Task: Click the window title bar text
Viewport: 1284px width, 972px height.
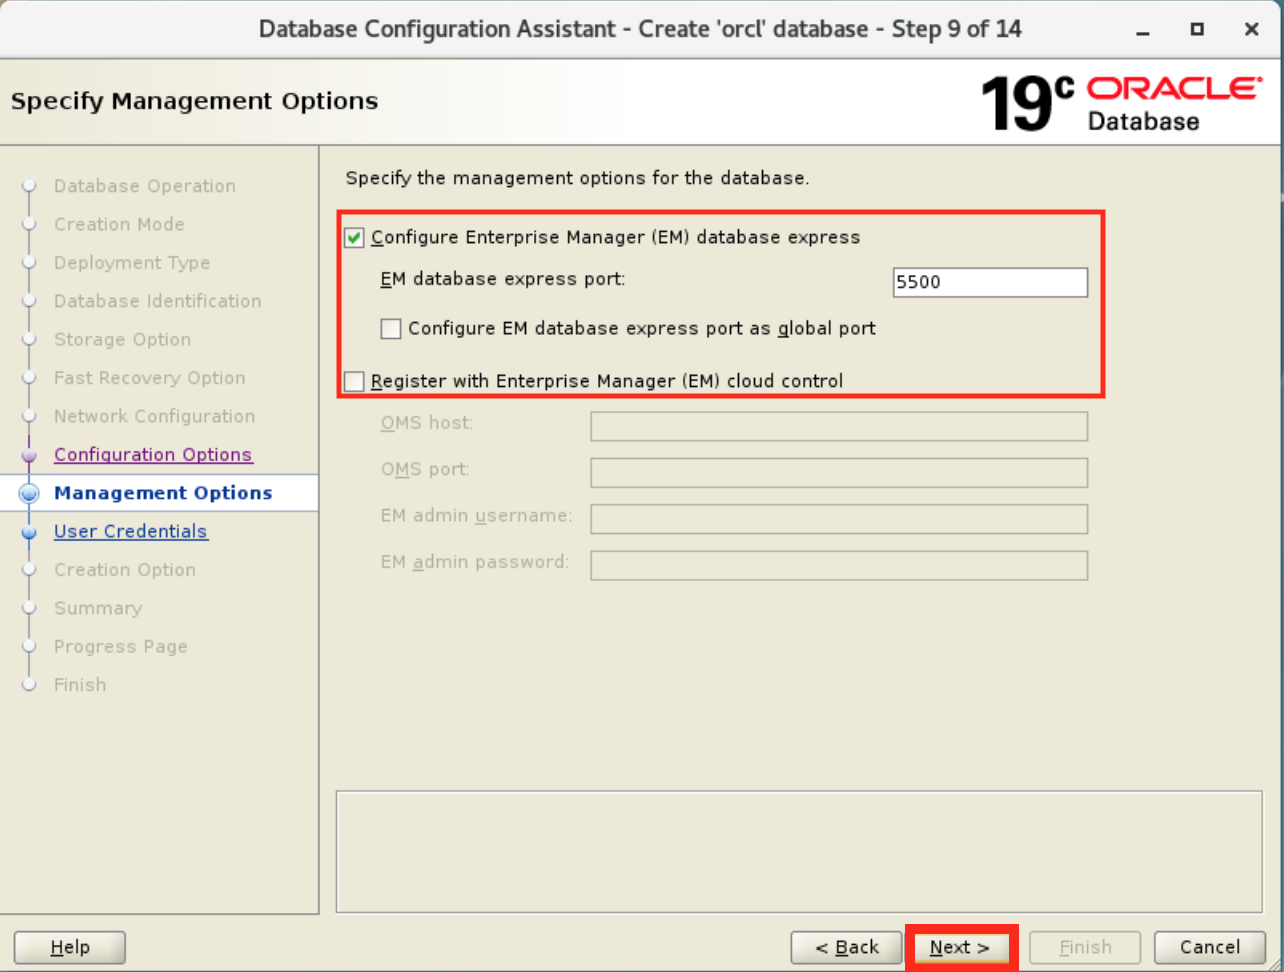Action: [x=640, y=29]
